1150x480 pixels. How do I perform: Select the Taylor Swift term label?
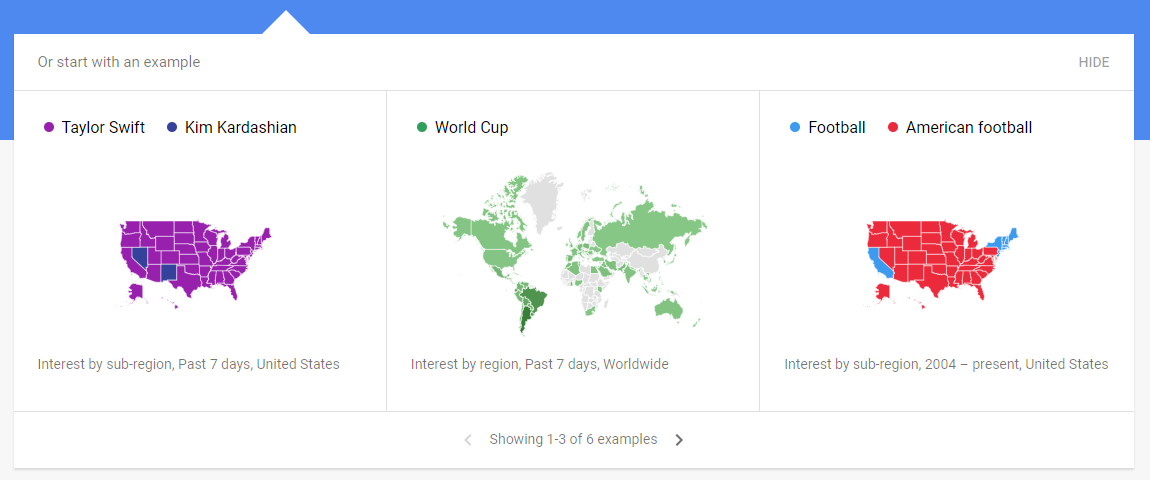[x=103, y=128]
